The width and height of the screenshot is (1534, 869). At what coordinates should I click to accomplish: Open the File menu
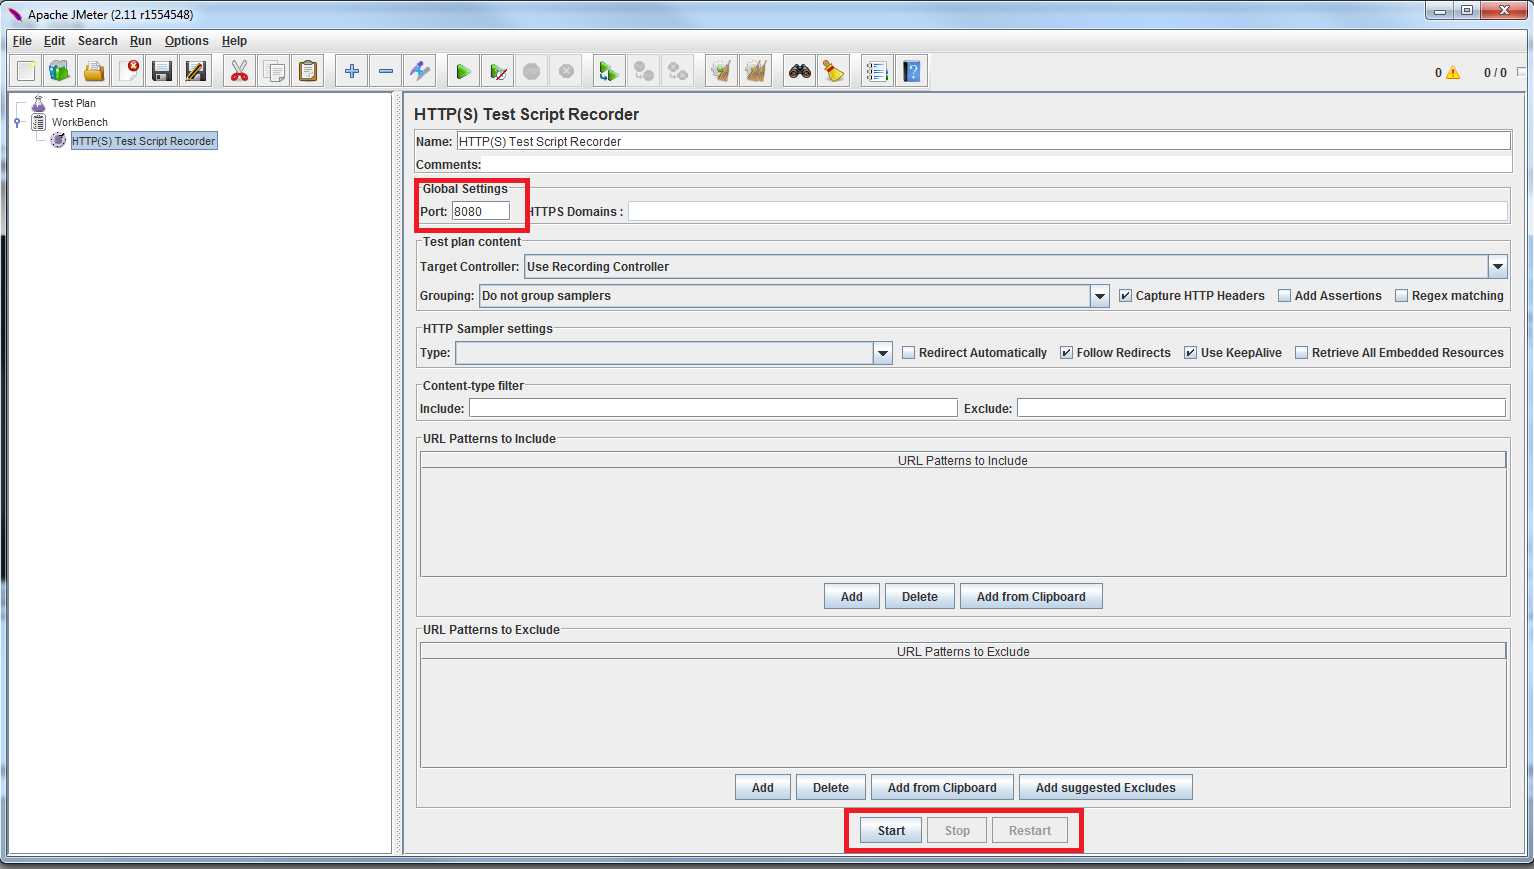(22, 41)
